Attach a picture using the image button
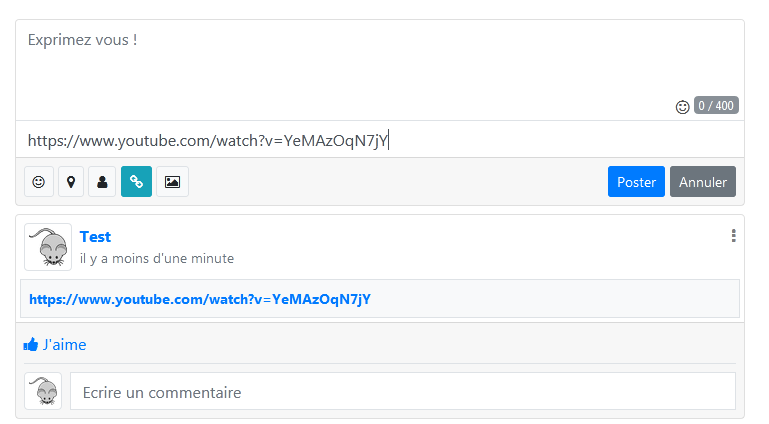This screenshot has width=769, height=424. [172, 182]
